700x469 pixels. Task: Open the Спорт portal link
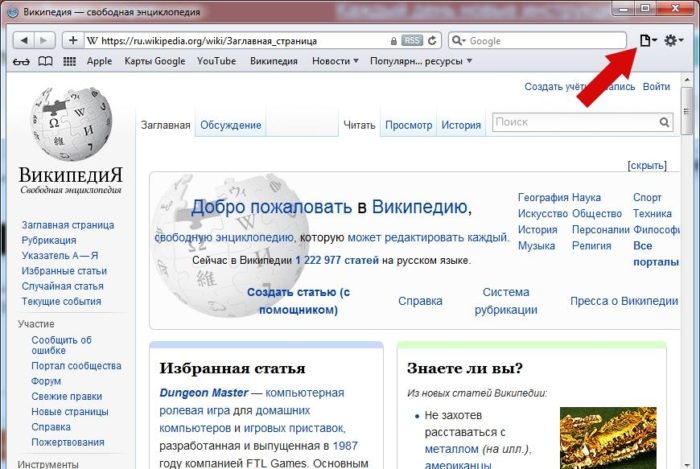click(x=647, y=197)
